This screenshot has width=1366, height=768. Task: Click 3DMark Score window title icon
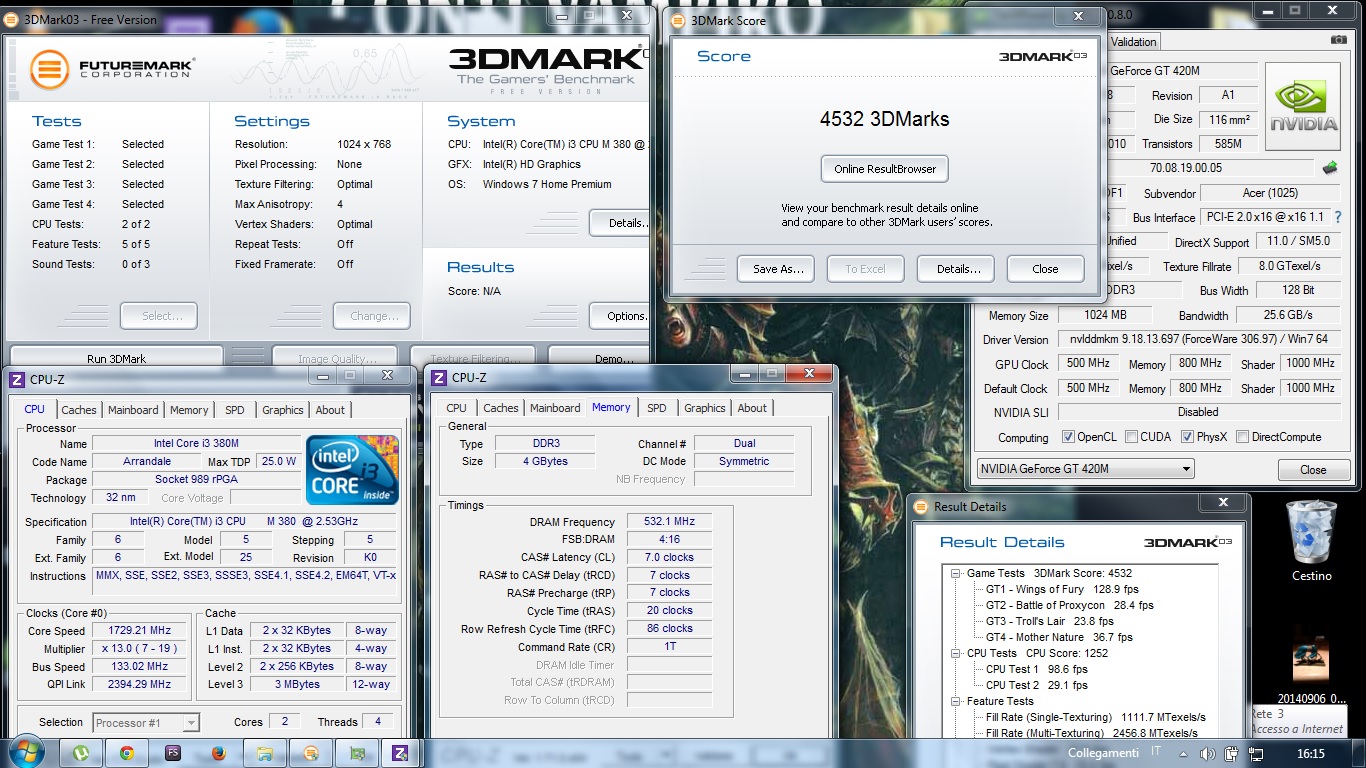click(x=679, y=19)
